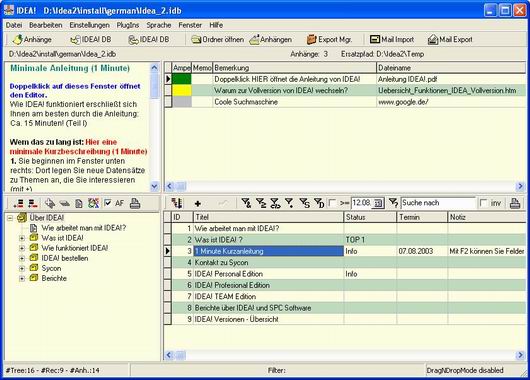Click into the 'Suche nach' search field
Image resolution: width=530 pixels, height=380 pixels.
438,203
